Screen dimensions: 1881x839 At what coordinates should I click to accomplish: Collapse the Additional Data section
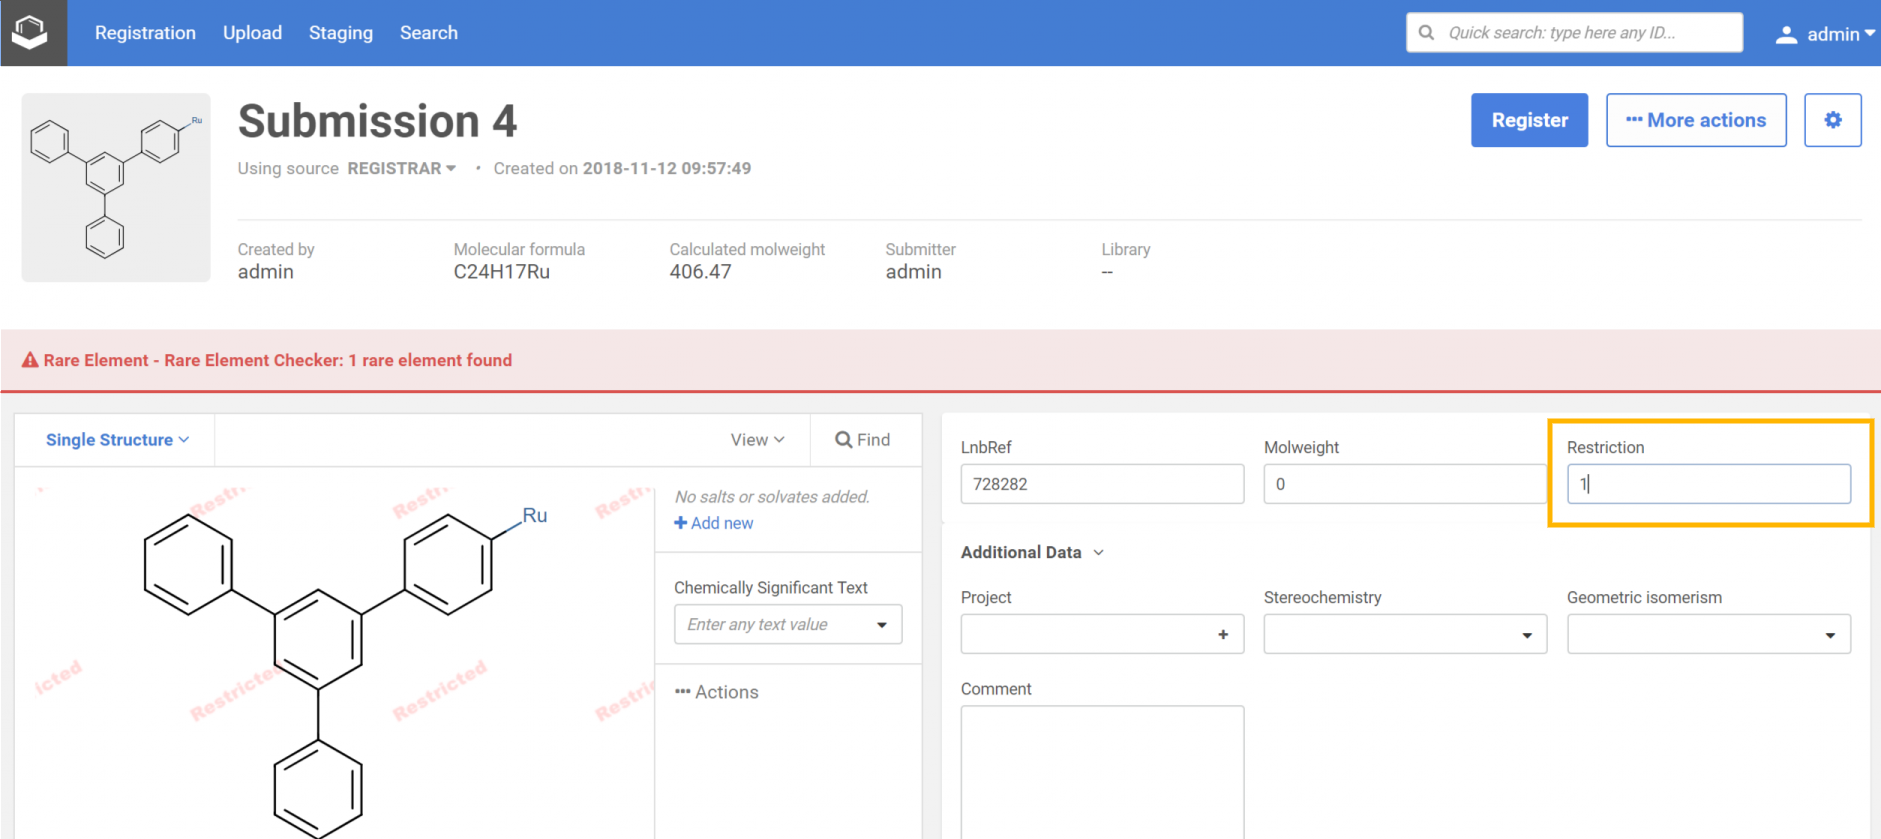click(x=1032, y=552)
